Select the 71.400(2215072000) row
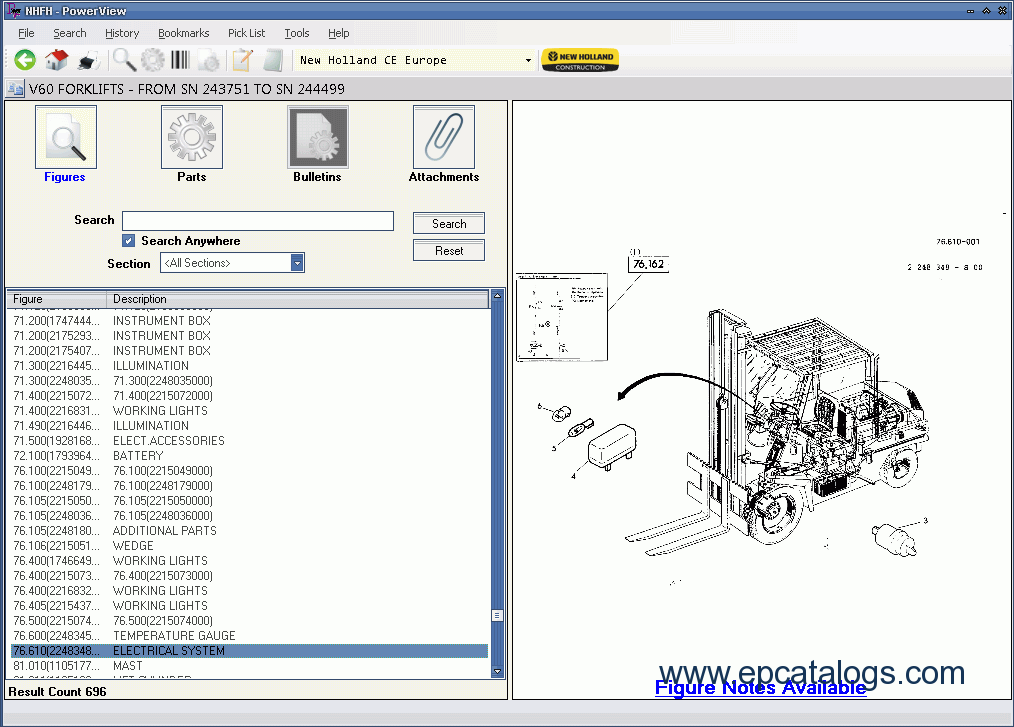Viewport: 1014px width, 727px height. tap(250, 396)
